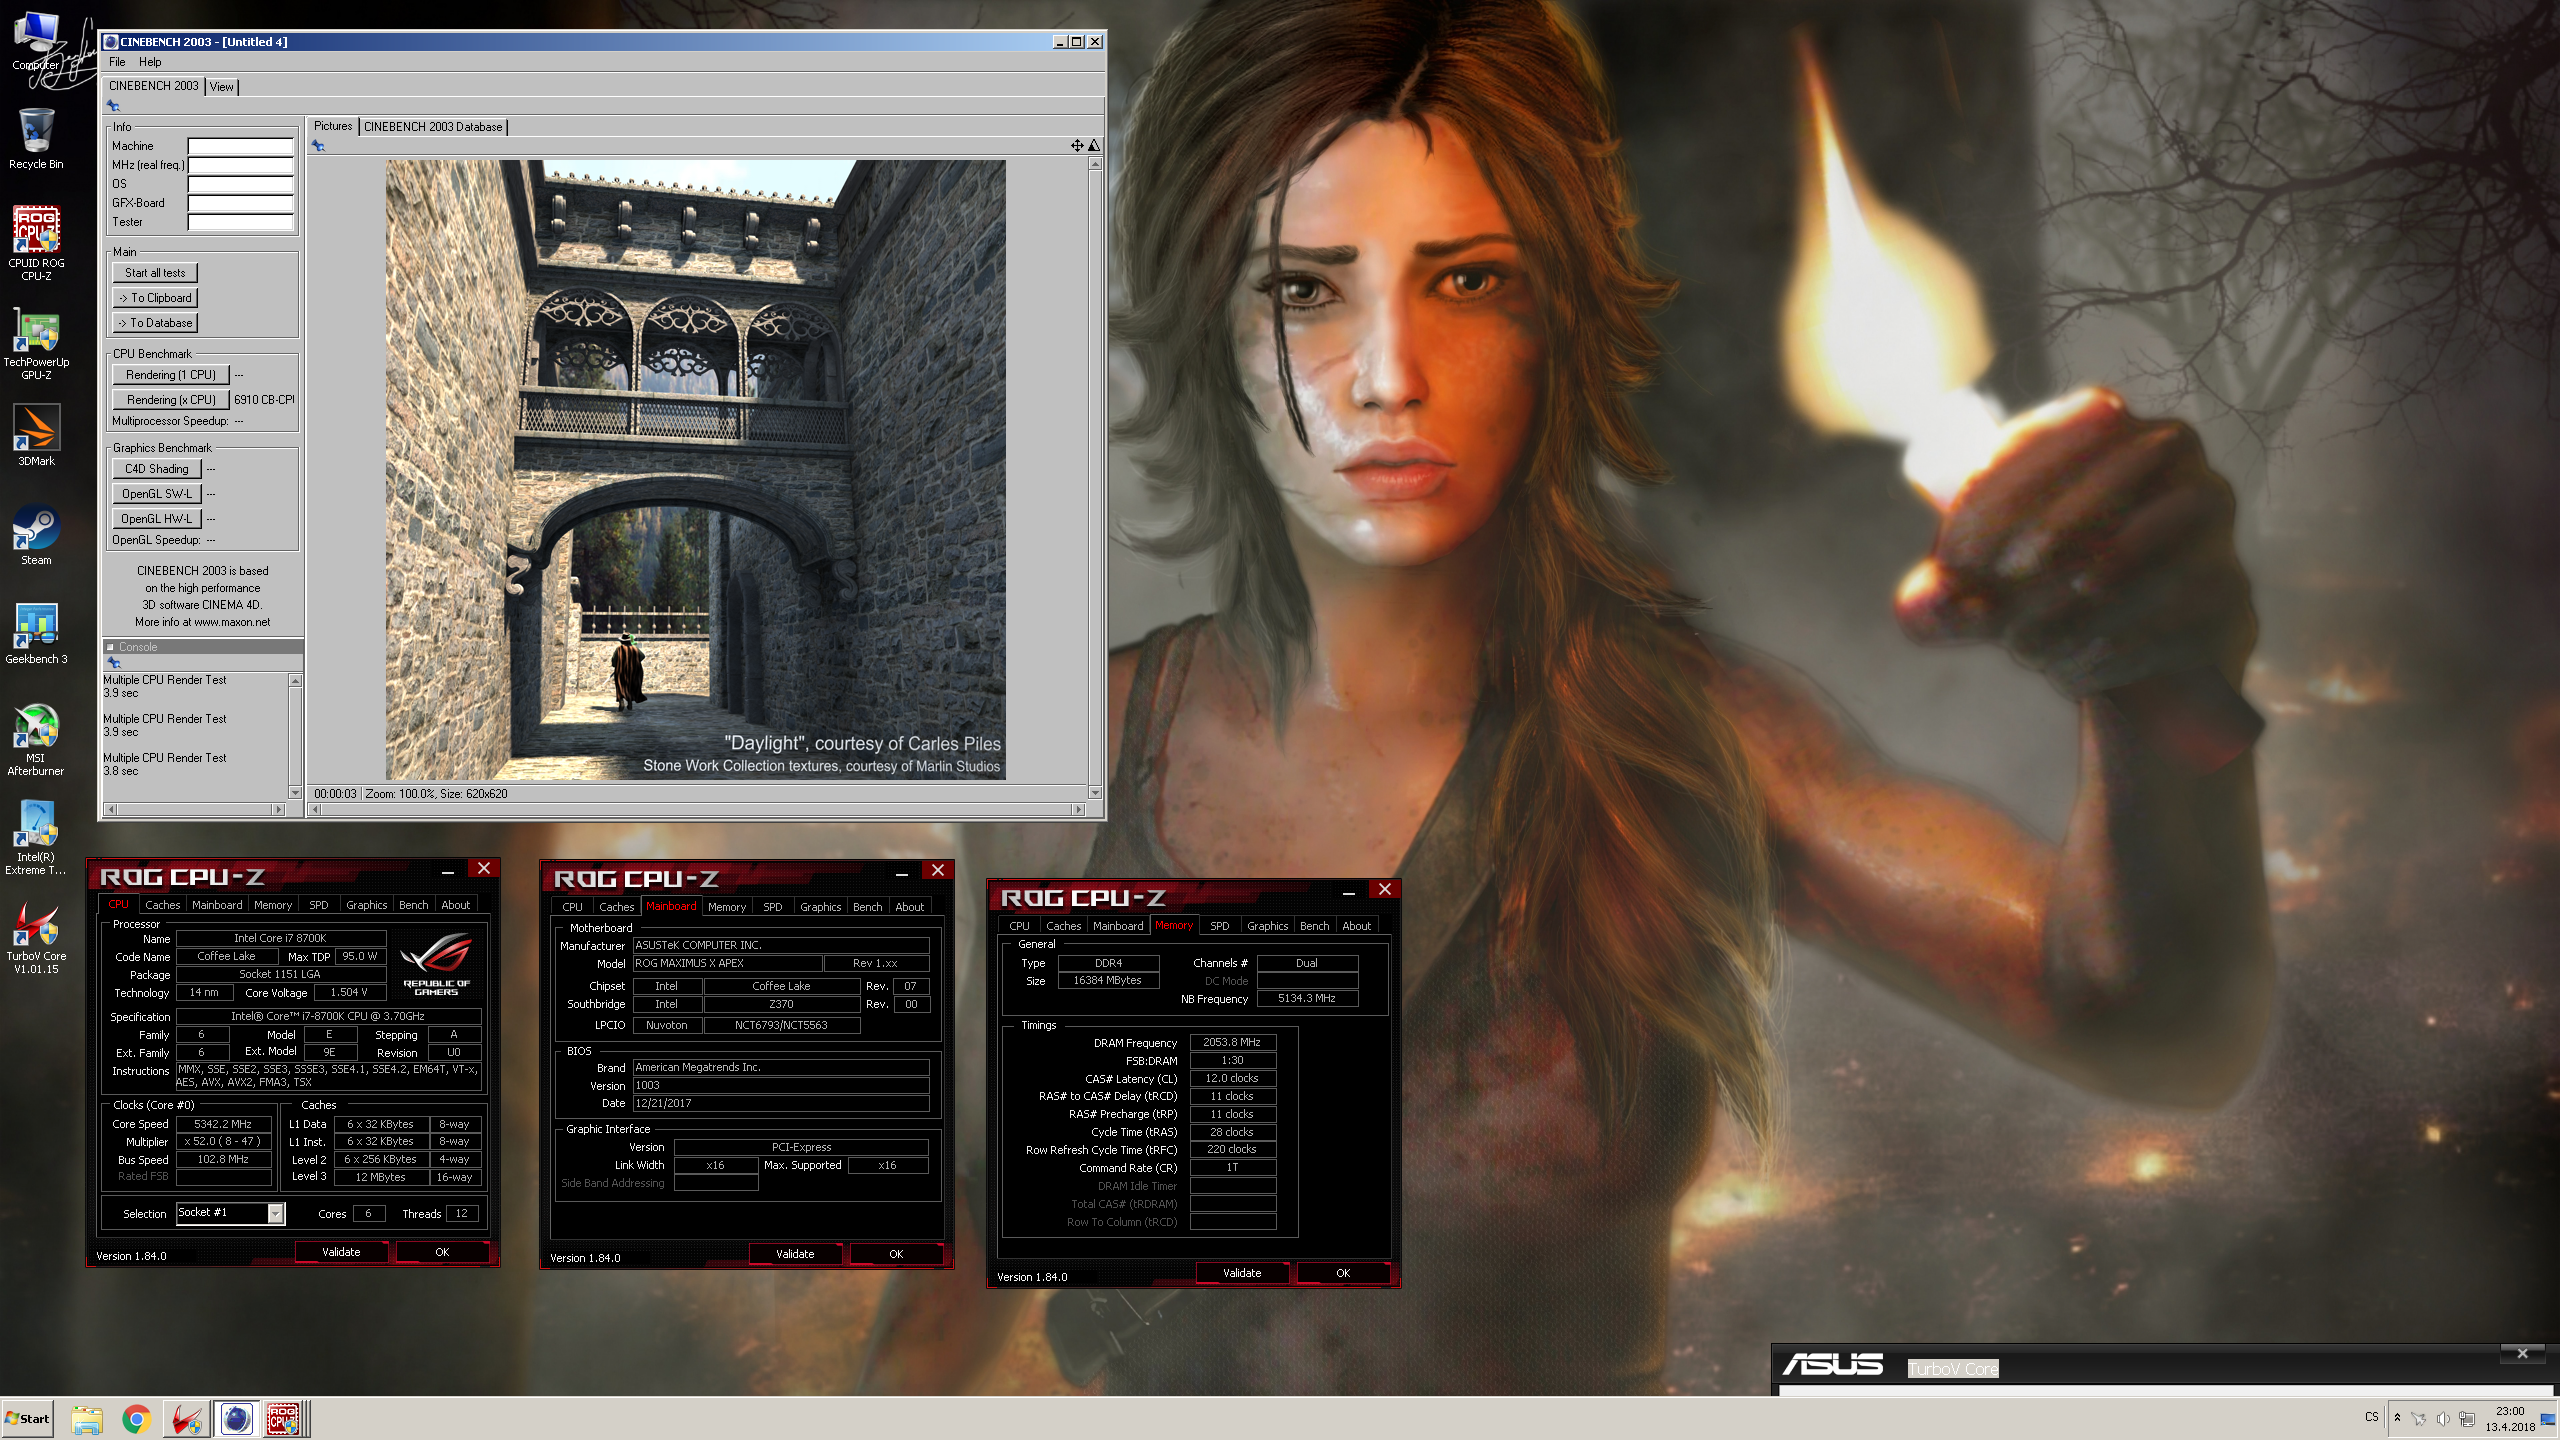The width and height of the screenshot is (2560, 1440).
Task: Click the Machine input field
Action: (x=240, y=146)
